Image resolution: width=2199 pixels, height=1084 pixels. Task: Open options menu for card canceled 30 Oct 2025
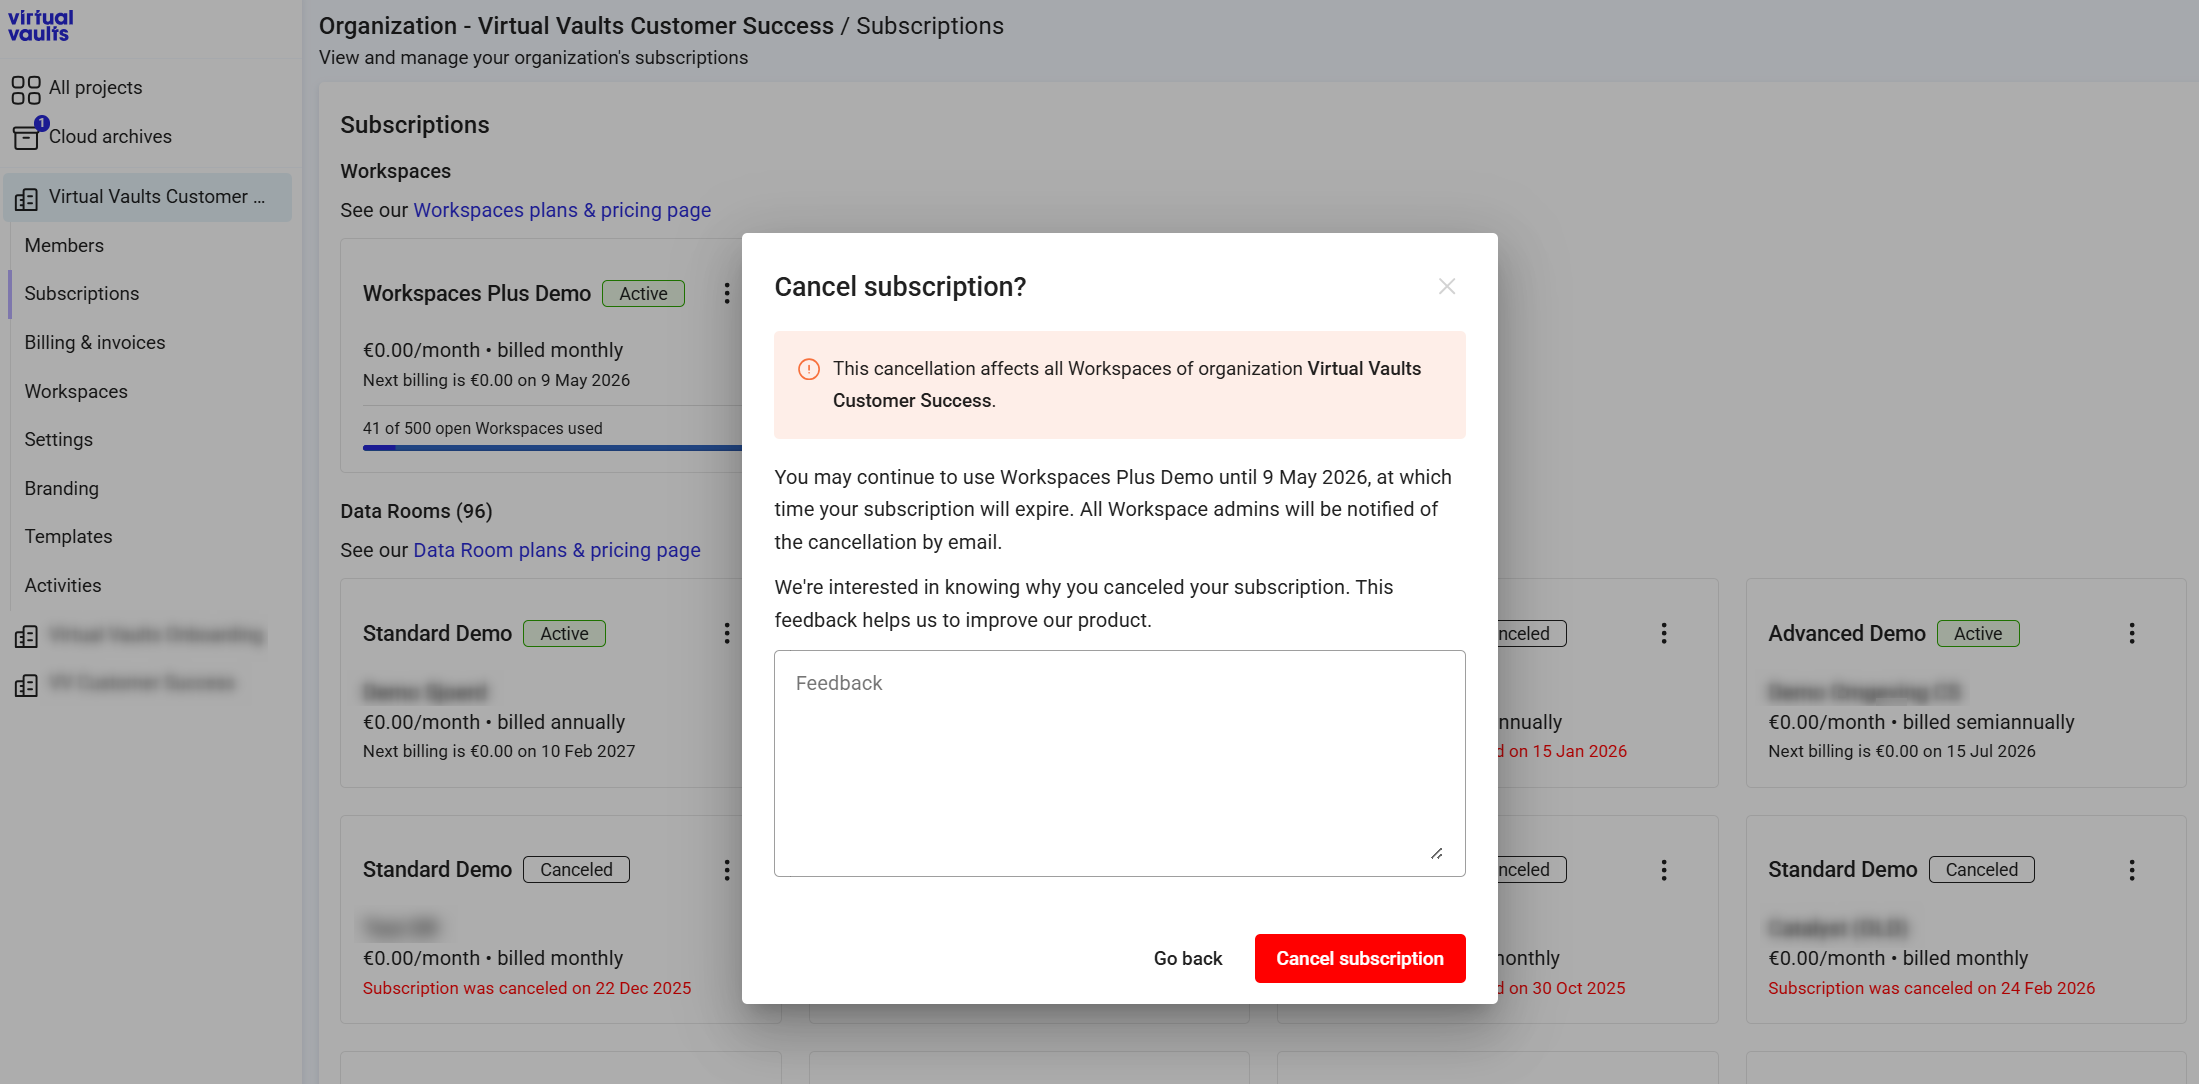[x=1664, y=870]
